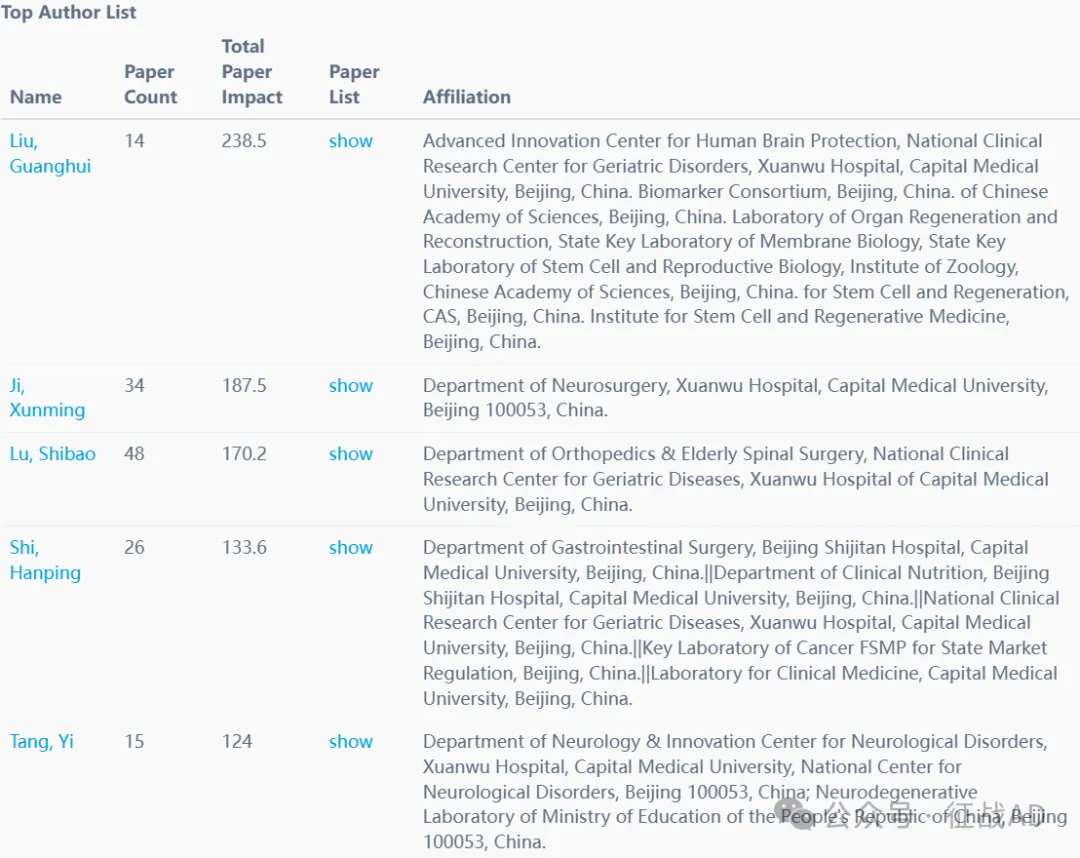
Task: Select paper count value 26
Action: coord(134,547)
